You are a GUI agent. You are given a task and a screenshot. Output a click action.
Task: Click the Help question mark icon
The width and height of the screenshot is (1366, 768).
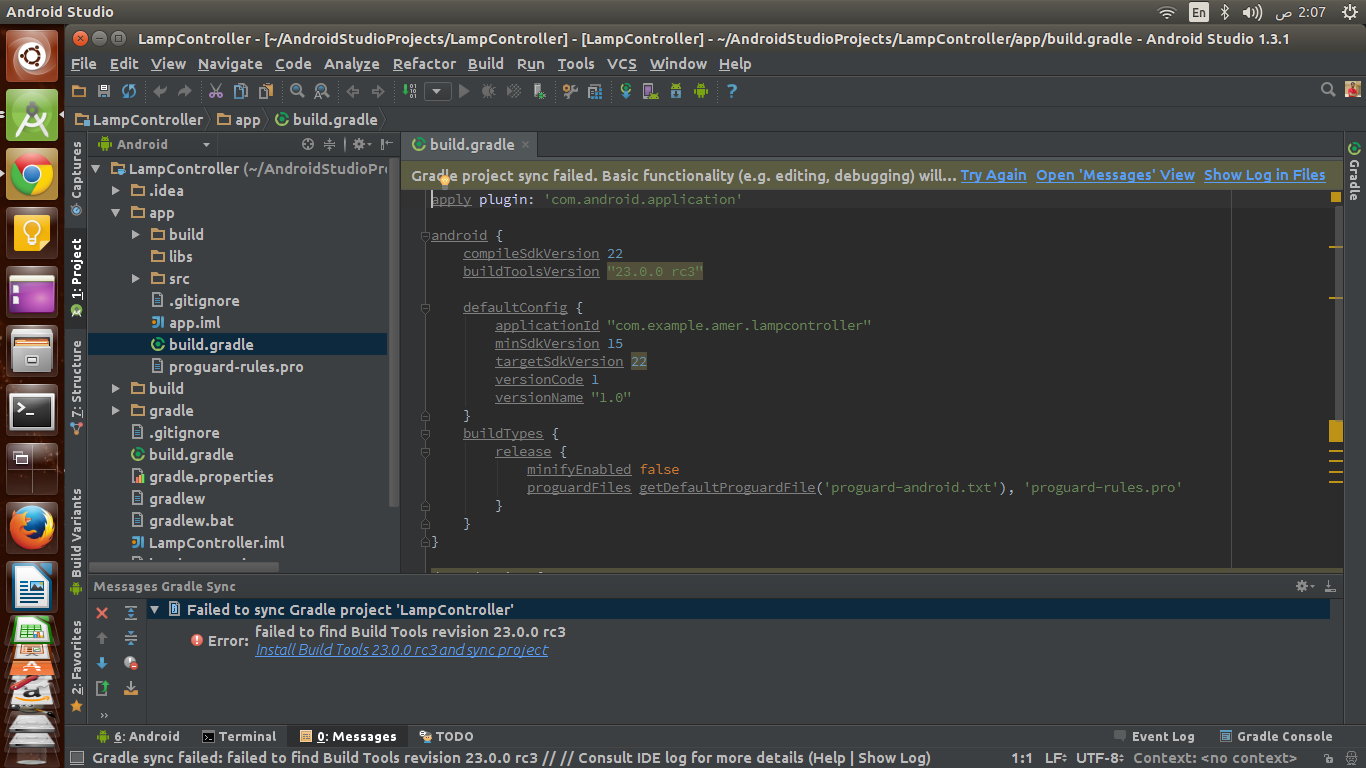732,91
